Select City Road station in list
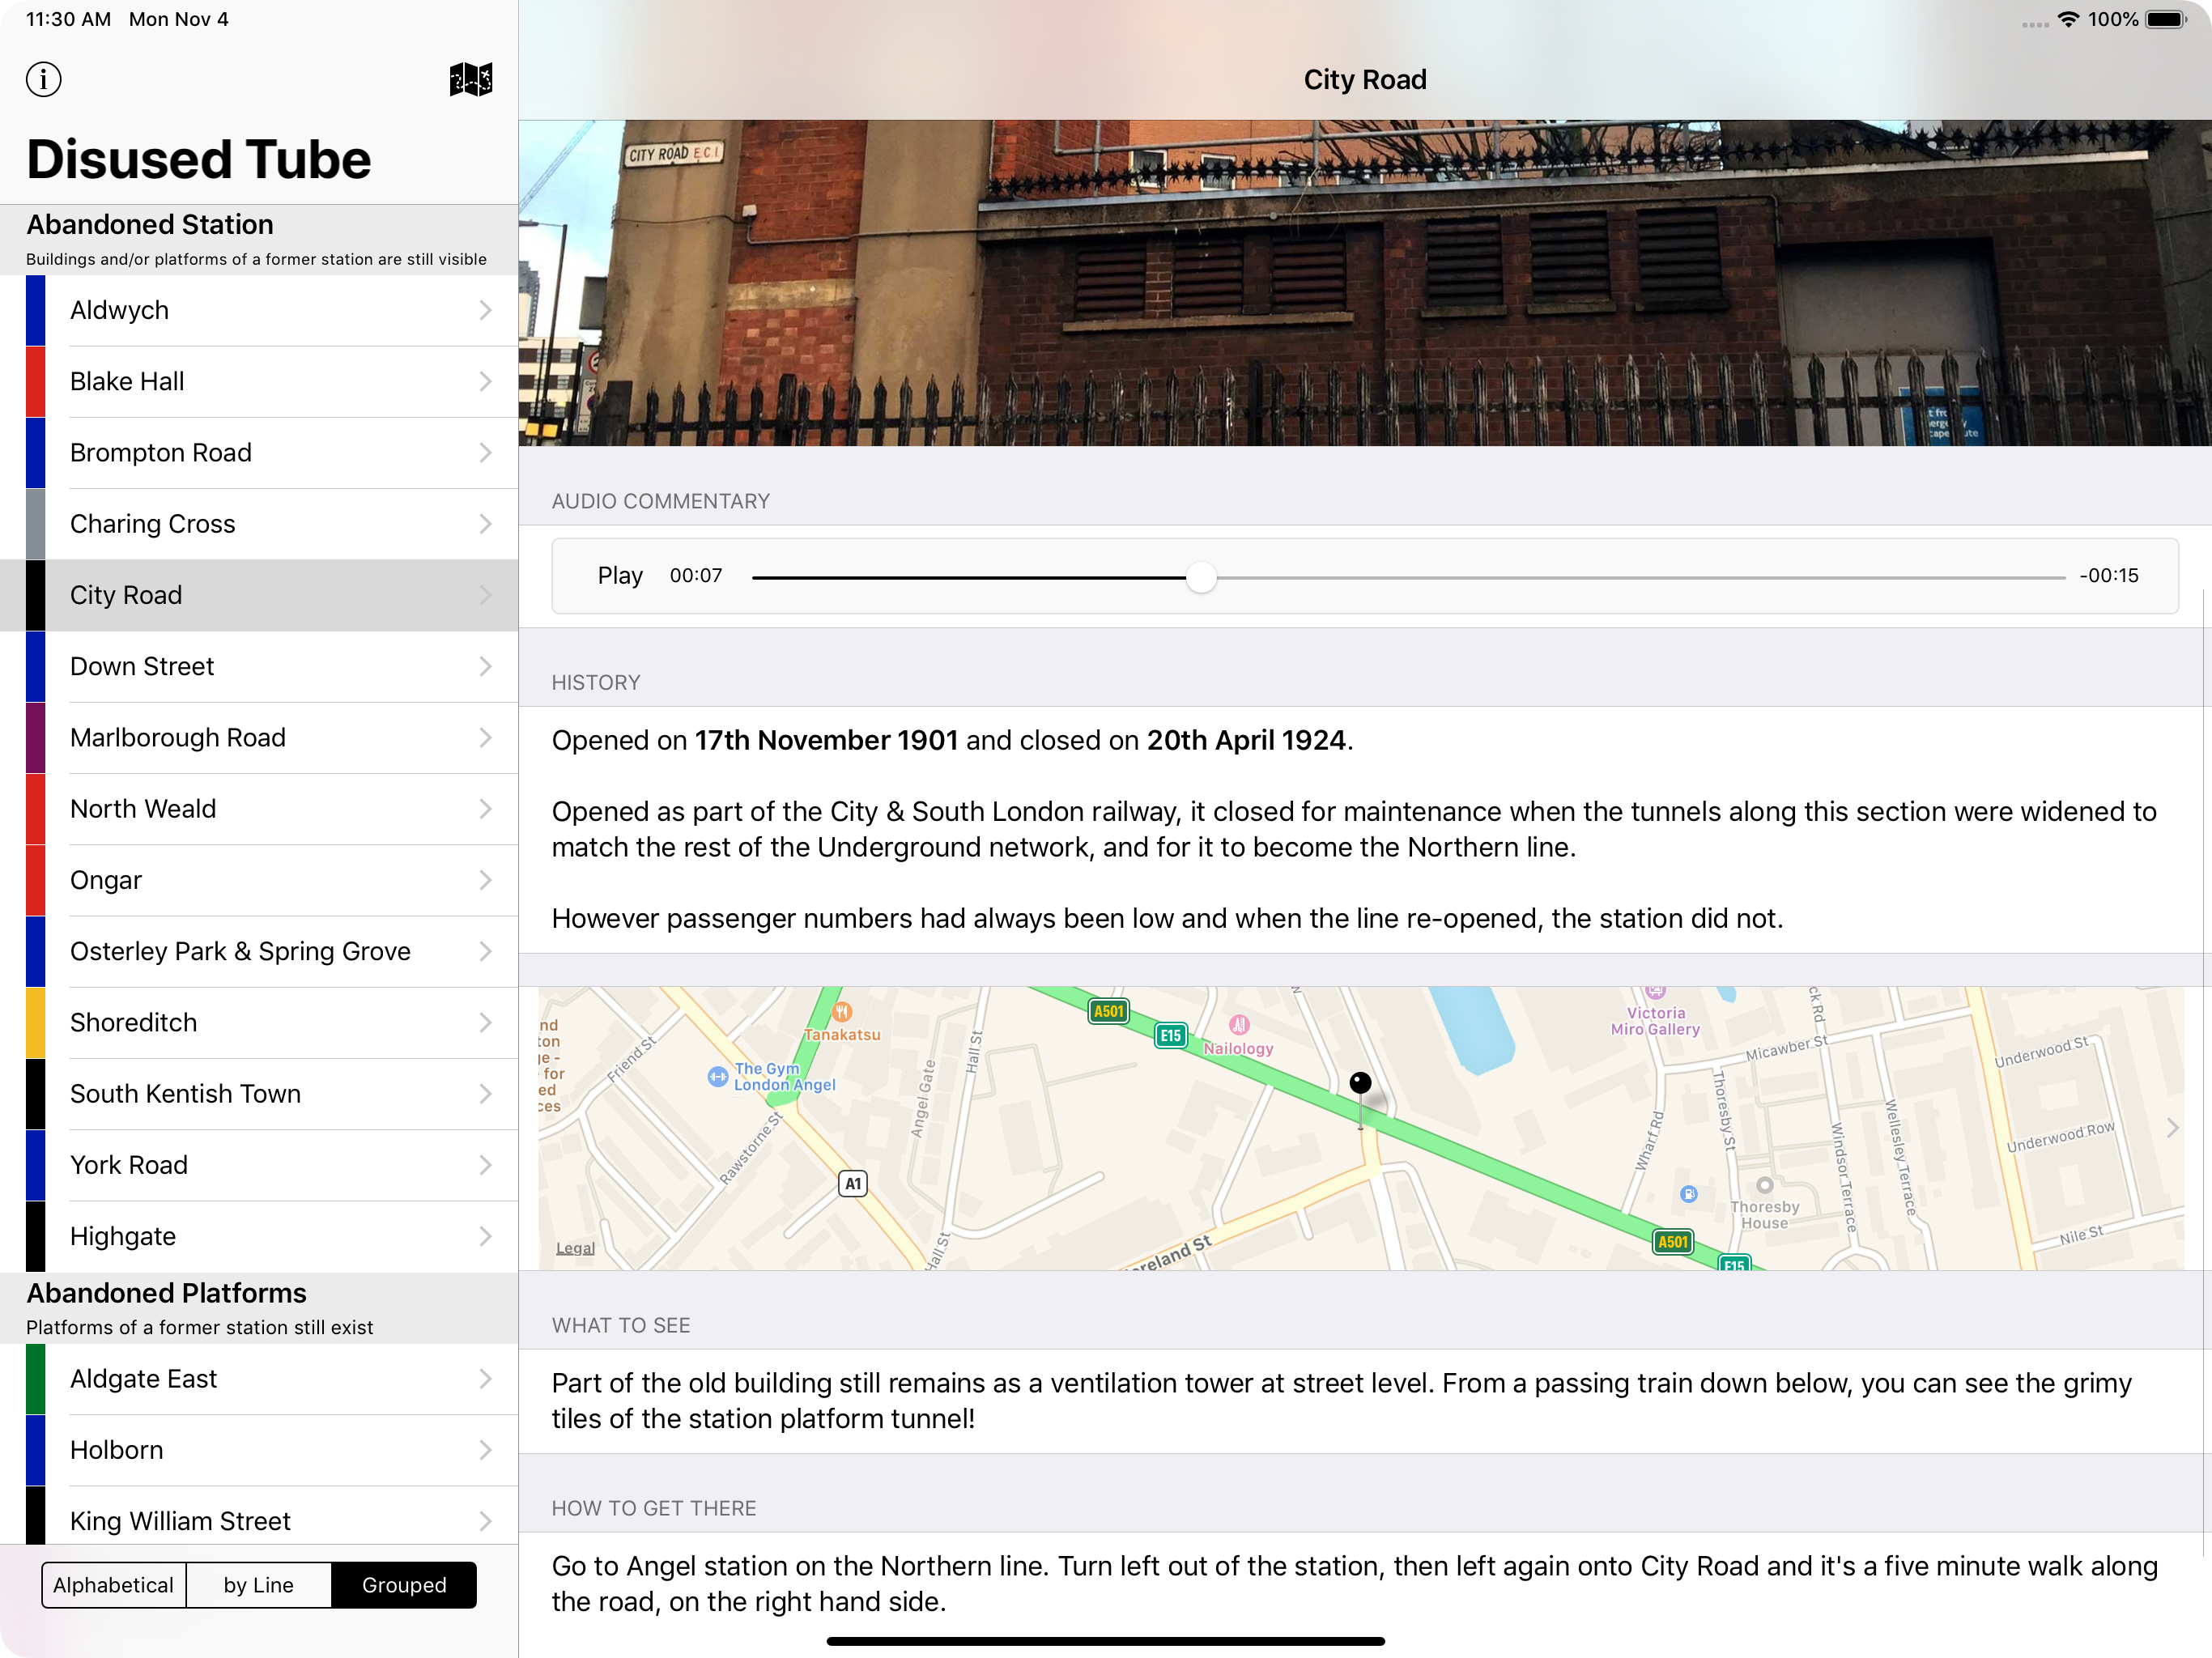Screen dimensions: 2212x1658 [x=259, y=595]
